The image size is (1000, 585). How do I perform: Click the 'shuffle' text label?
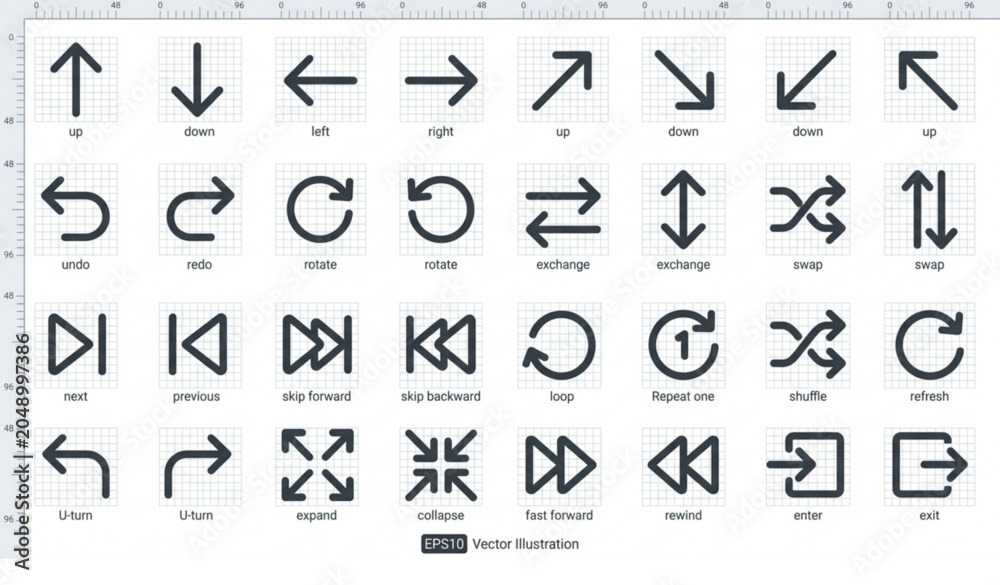point(807,396)
